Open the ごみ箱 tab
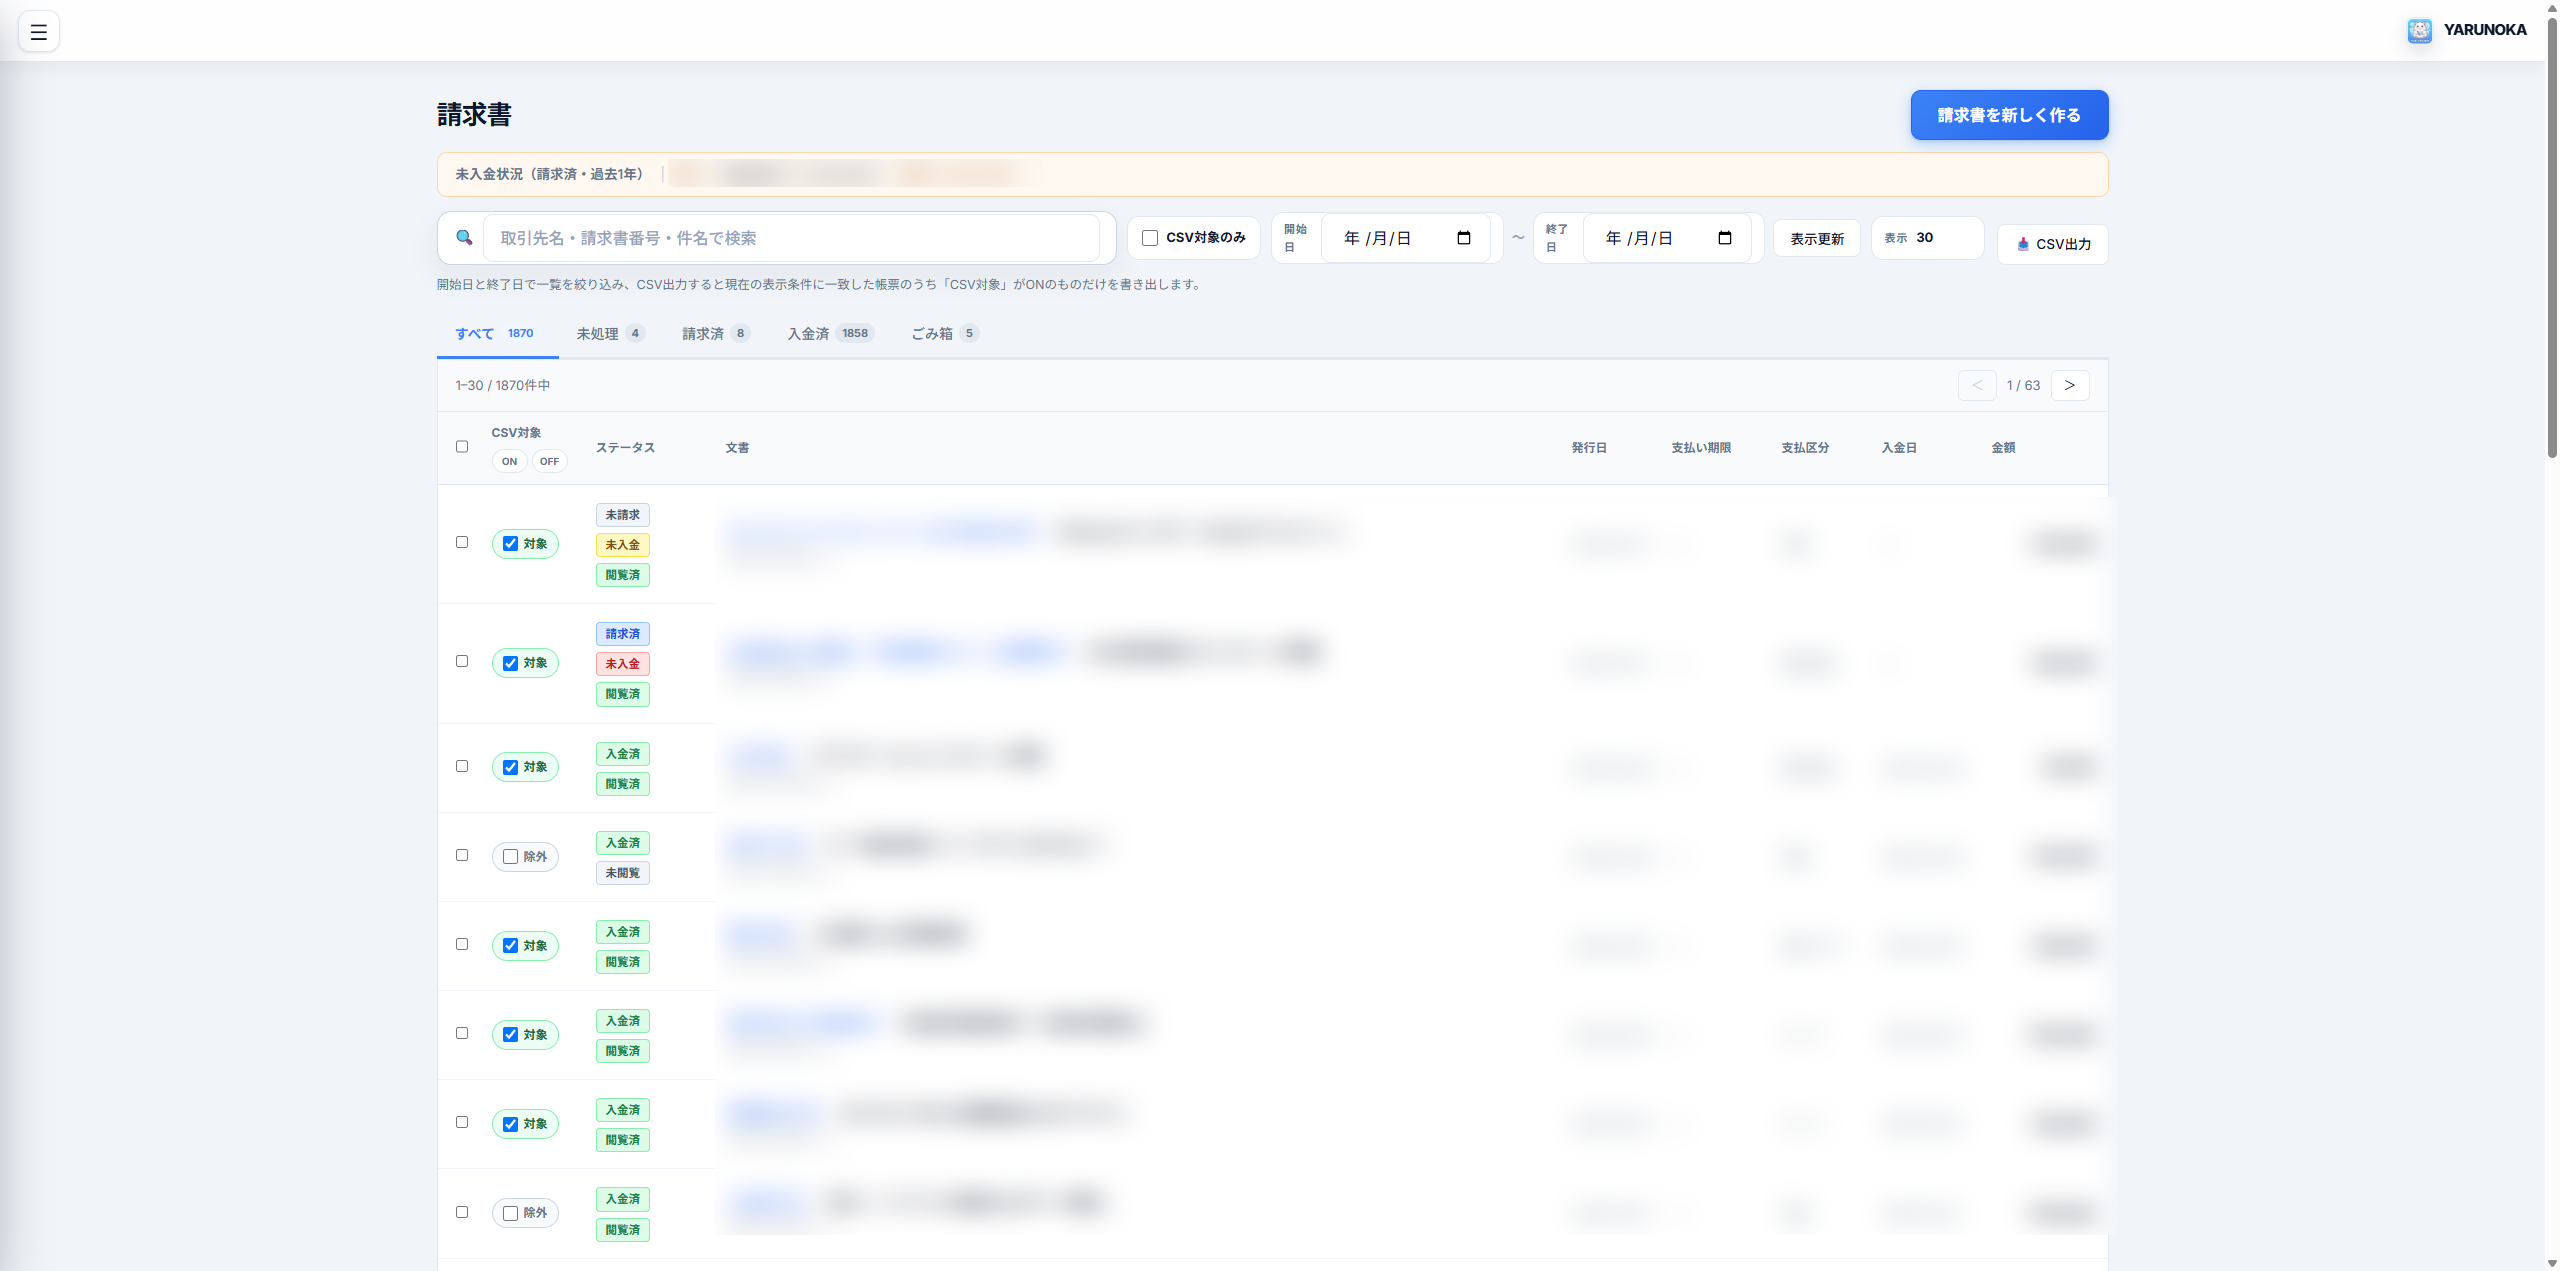The height and width of the screenshot is (1271, 2560). point(944,334)
